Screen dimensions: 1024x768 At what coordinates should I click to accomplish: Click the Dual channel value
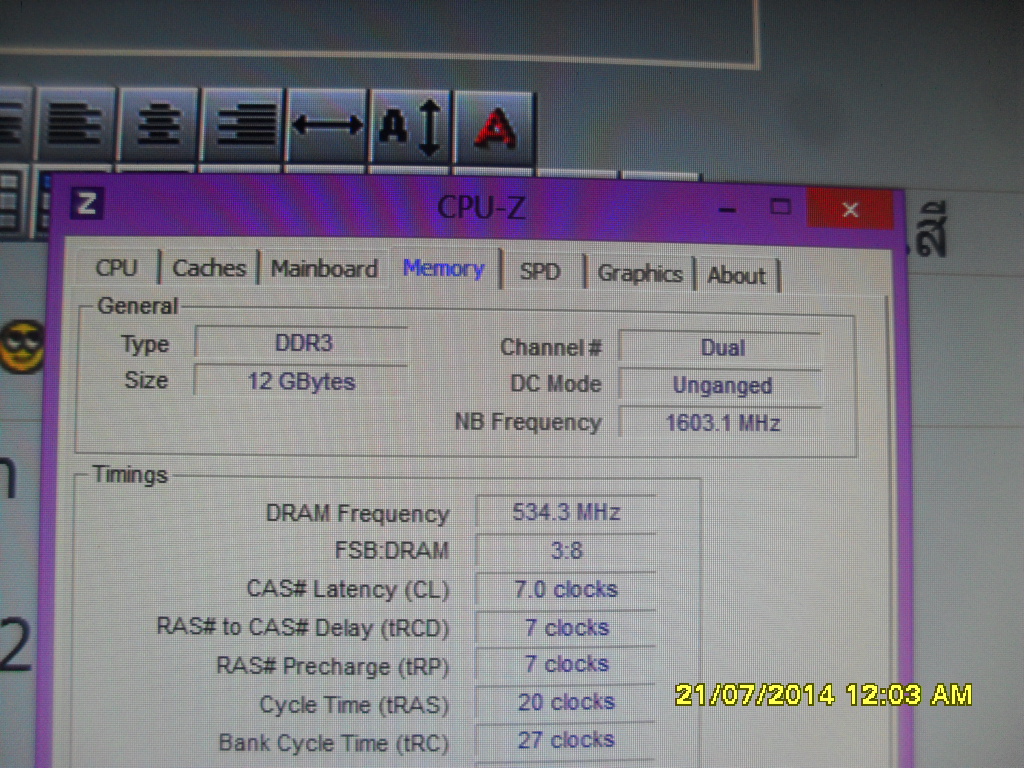pos(721,347)
